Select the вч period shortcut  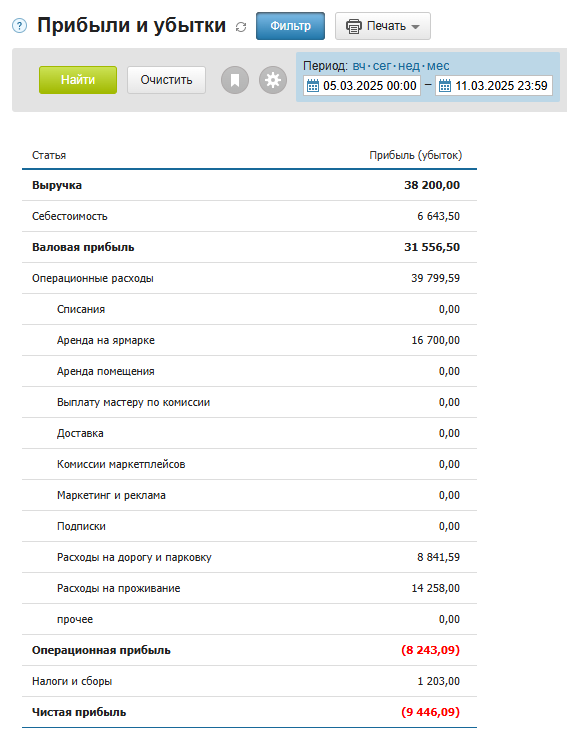(359, 66)
